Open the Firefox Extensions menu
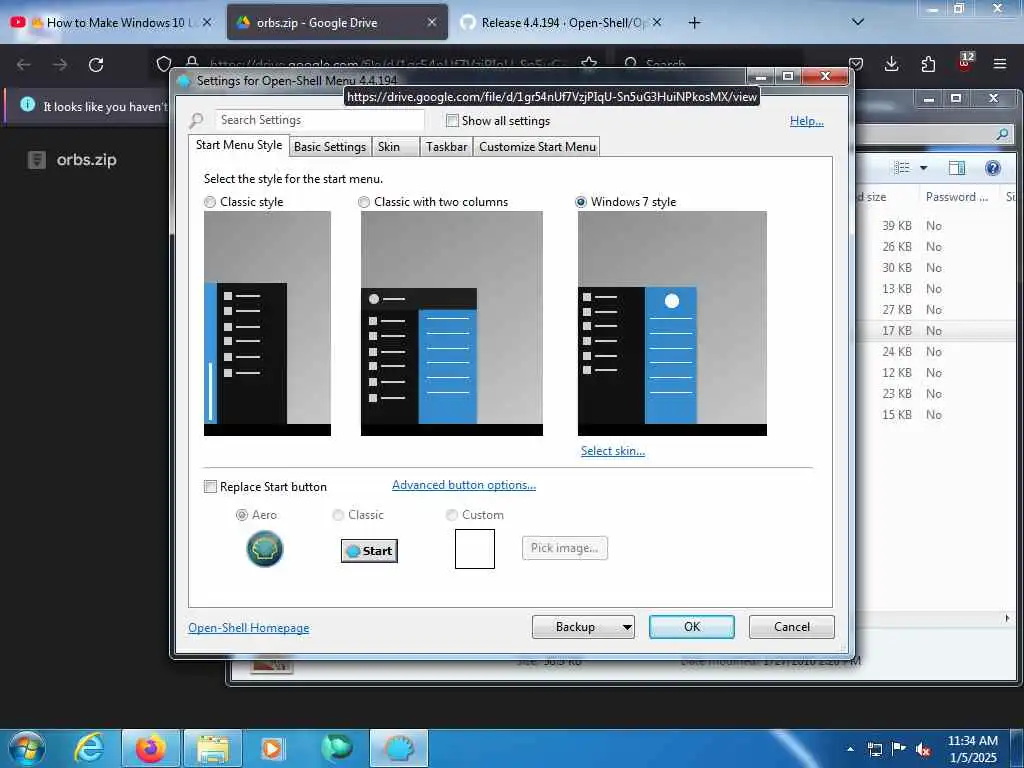1024x768 pixels. [928, 64]
